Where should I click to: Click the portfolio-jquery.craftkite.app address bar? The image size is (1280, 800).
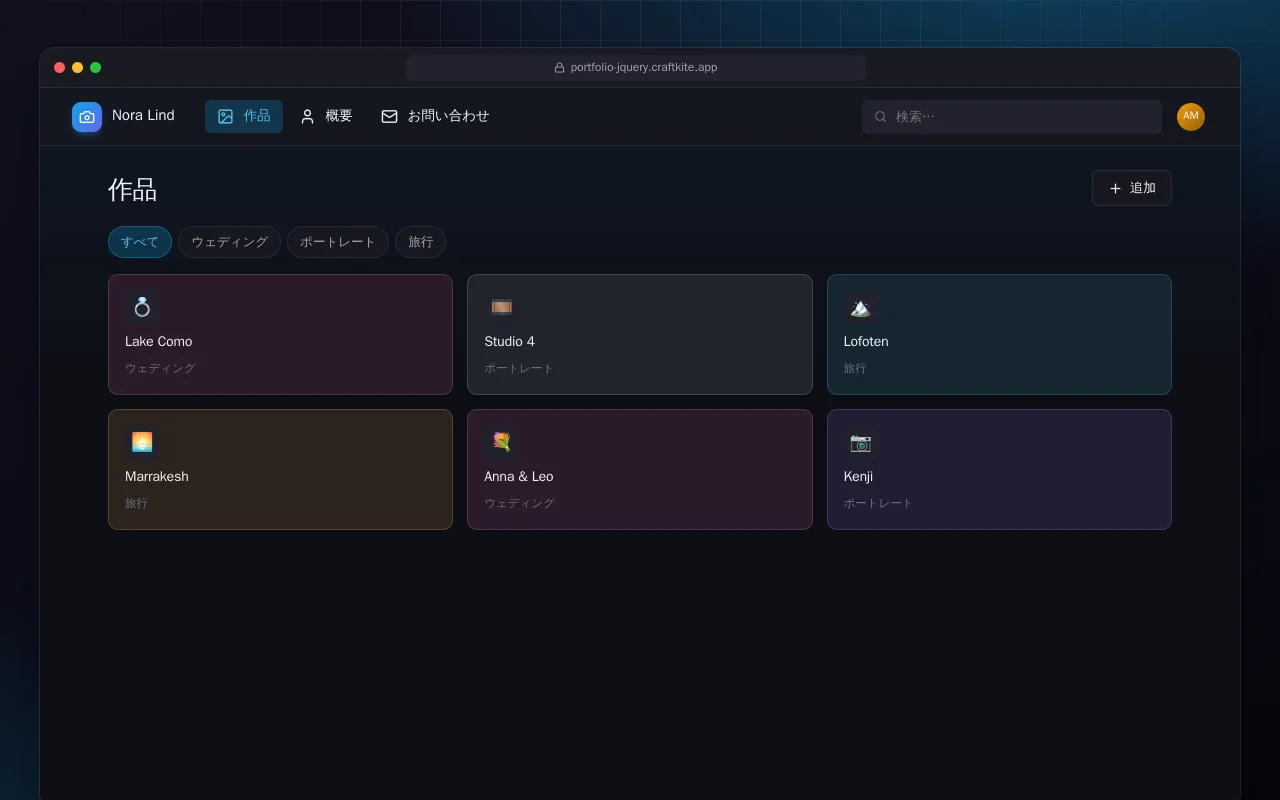pyautogui.click(x=636, y=68)
